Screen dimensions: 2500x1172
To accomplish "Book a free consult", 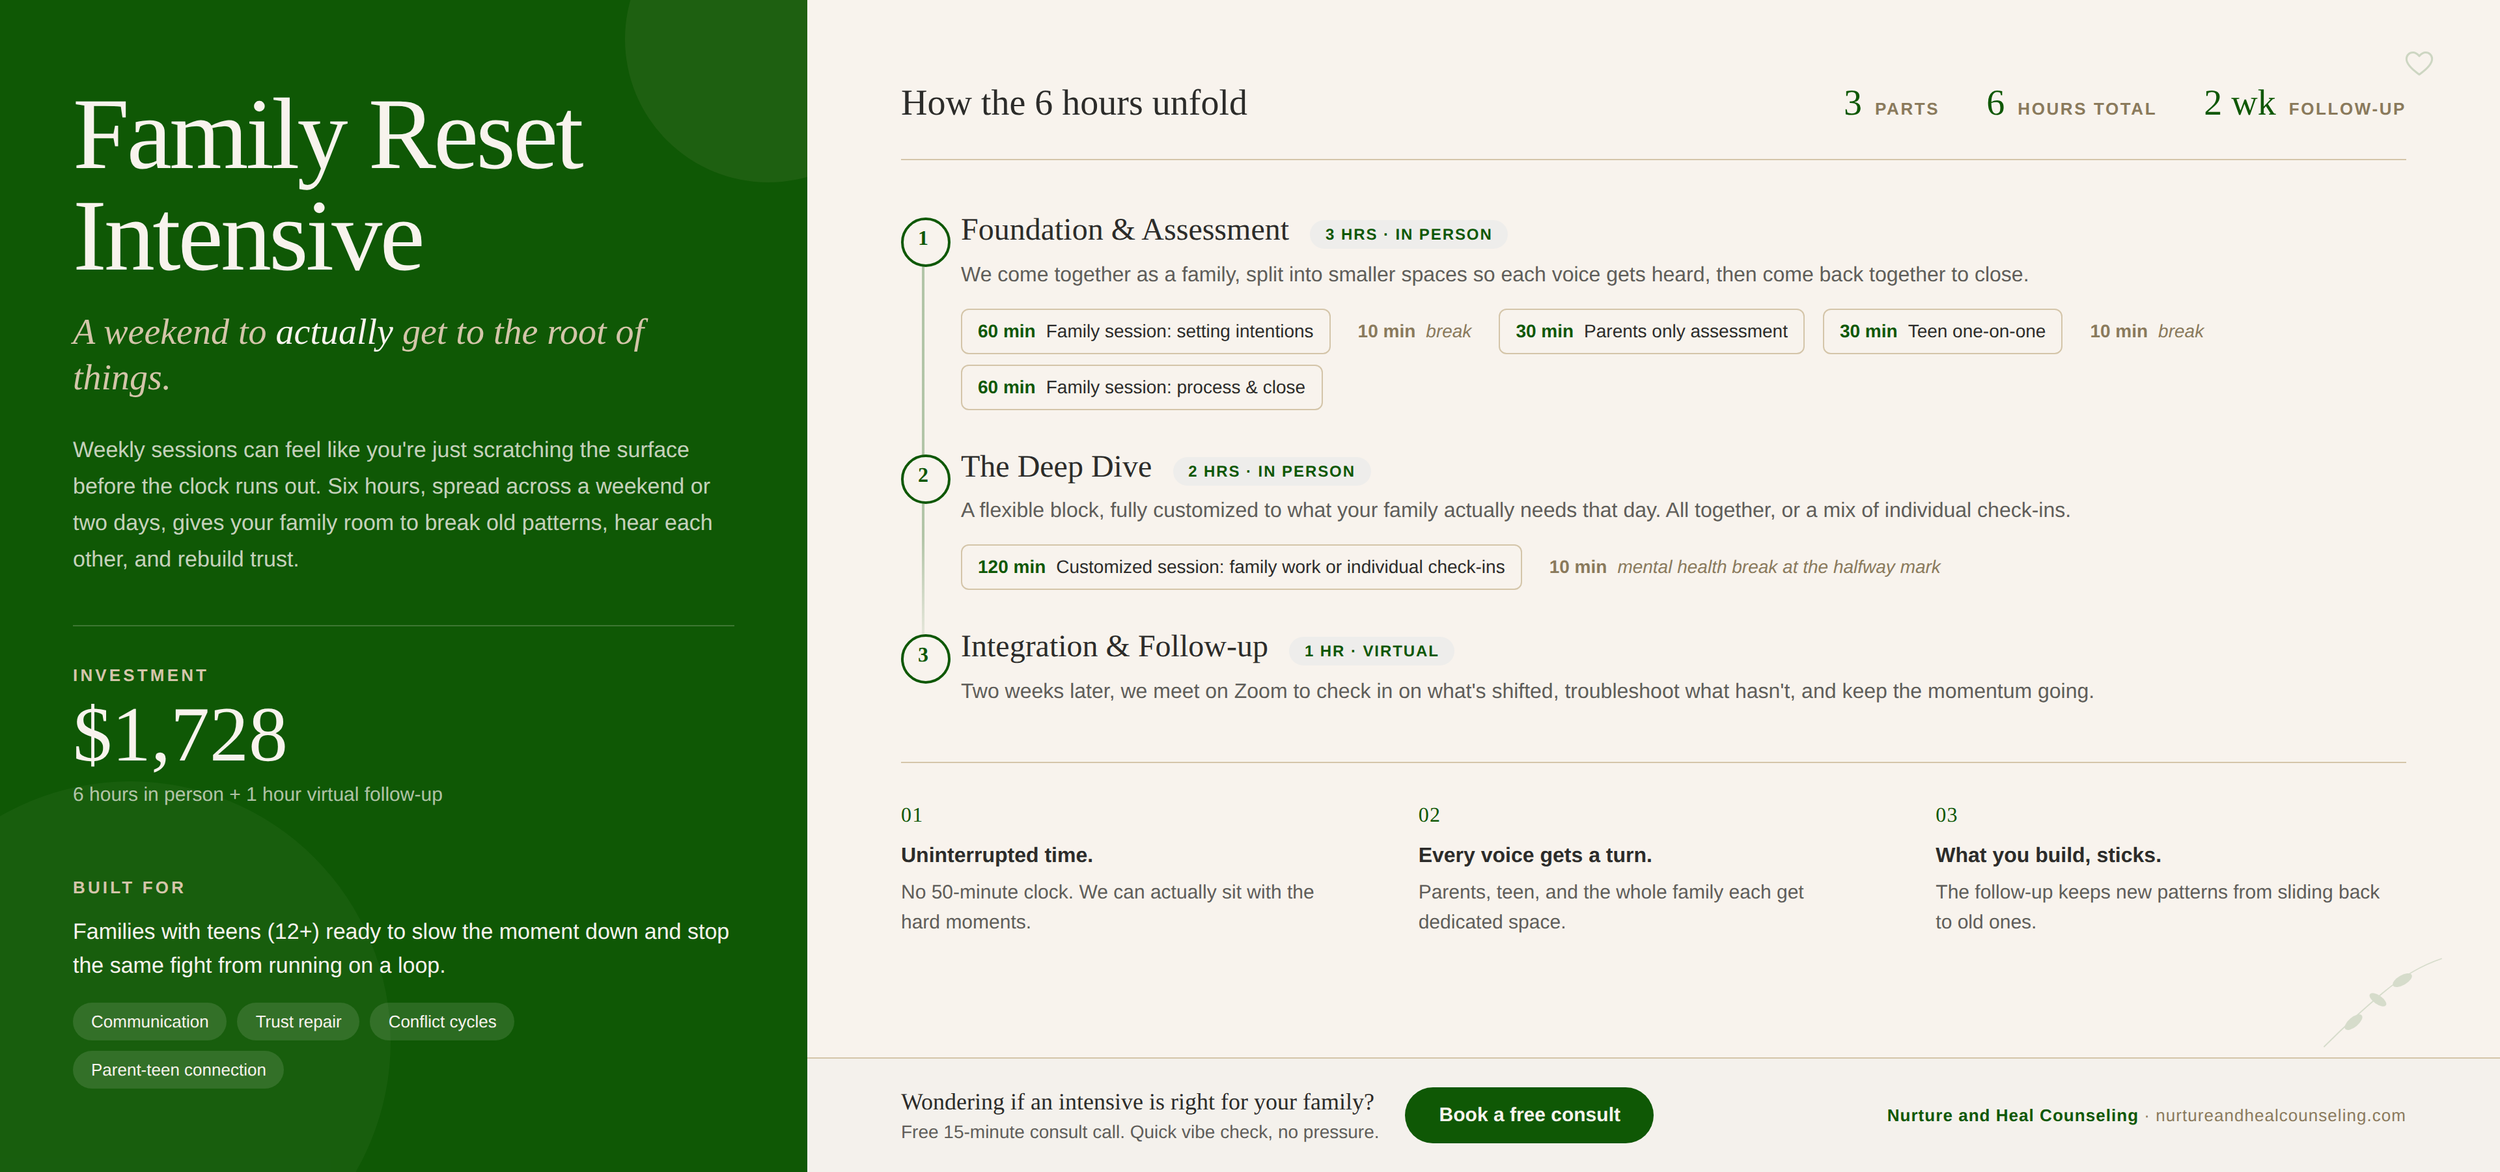I will (1528, 1114).
